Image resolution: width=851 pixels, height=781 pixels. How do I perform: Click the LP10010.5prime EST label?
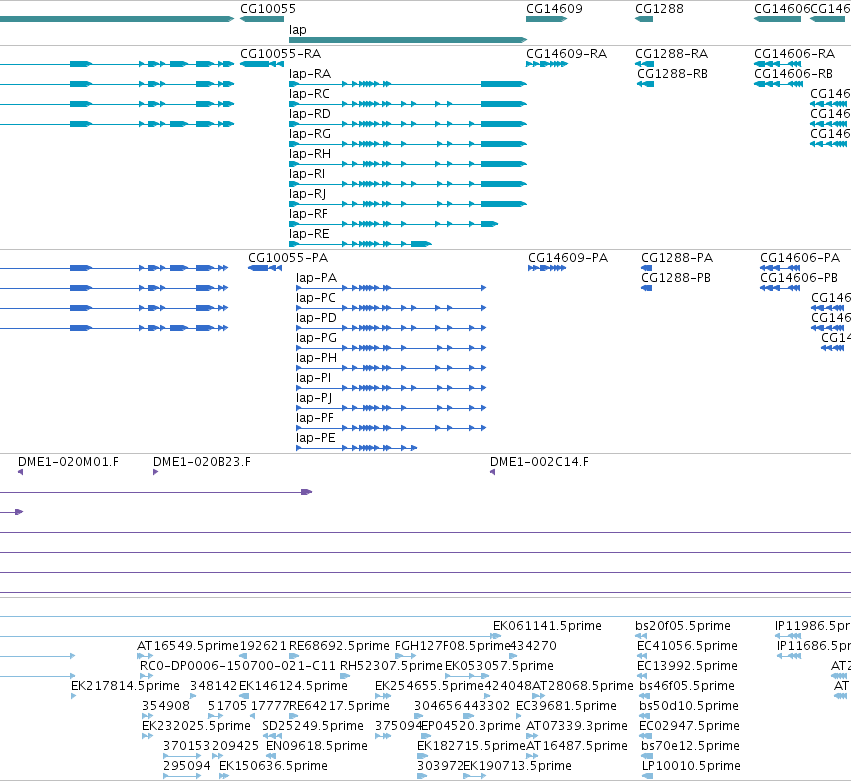point(691,766)
